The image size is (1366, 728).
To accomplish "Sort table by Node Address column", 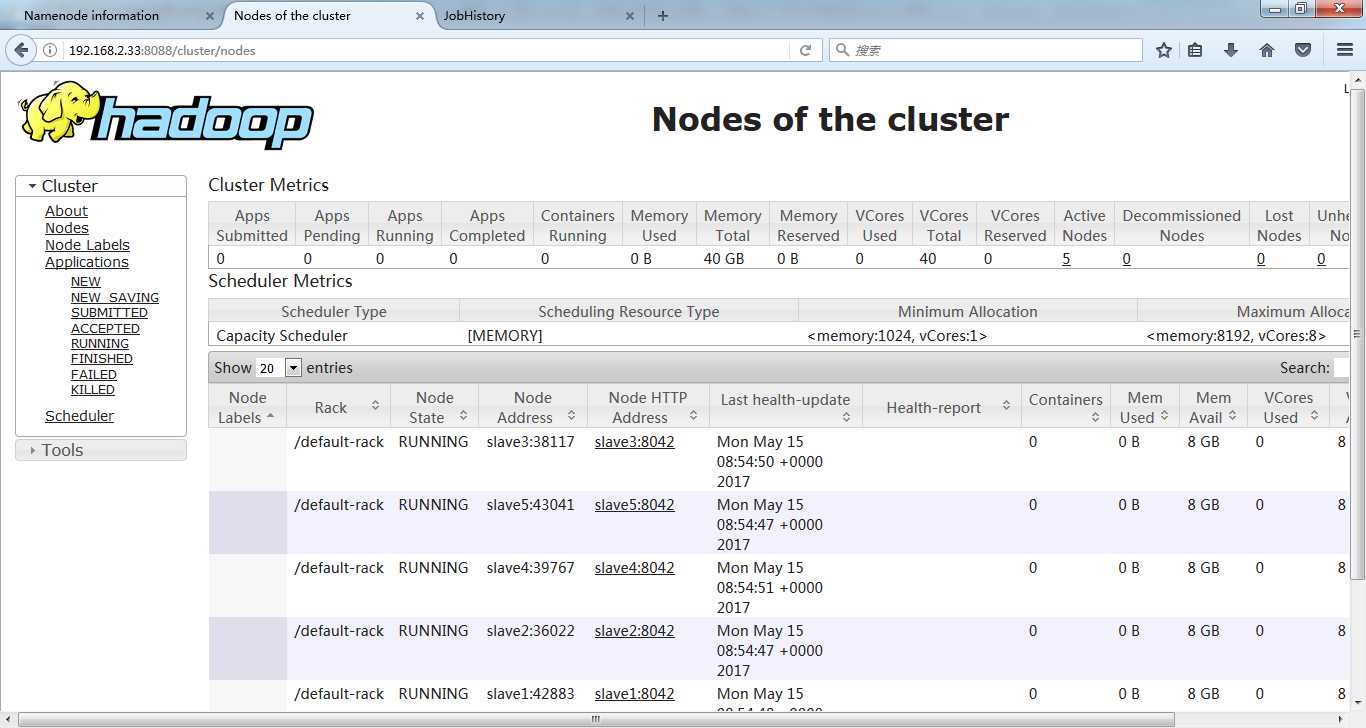I will pyautogui.click(x=533, y=407).
